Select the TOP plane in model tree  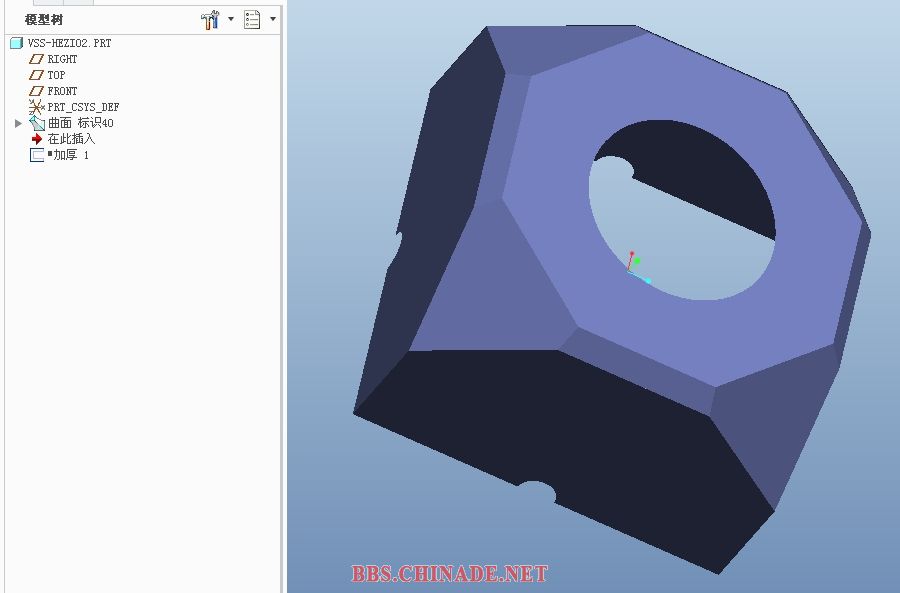tap(56, 75)
